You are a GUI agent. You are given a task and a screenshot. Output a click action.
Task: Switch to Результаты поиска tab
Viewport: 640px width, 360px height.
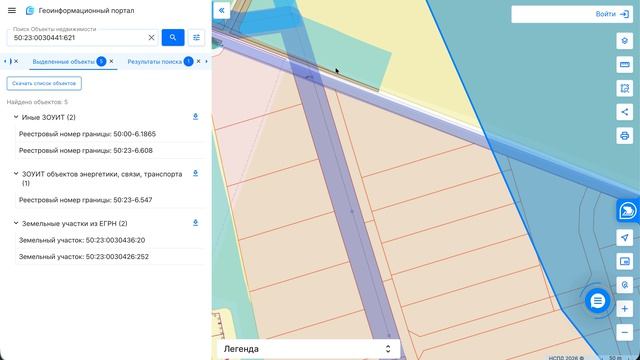coord(155,62)
